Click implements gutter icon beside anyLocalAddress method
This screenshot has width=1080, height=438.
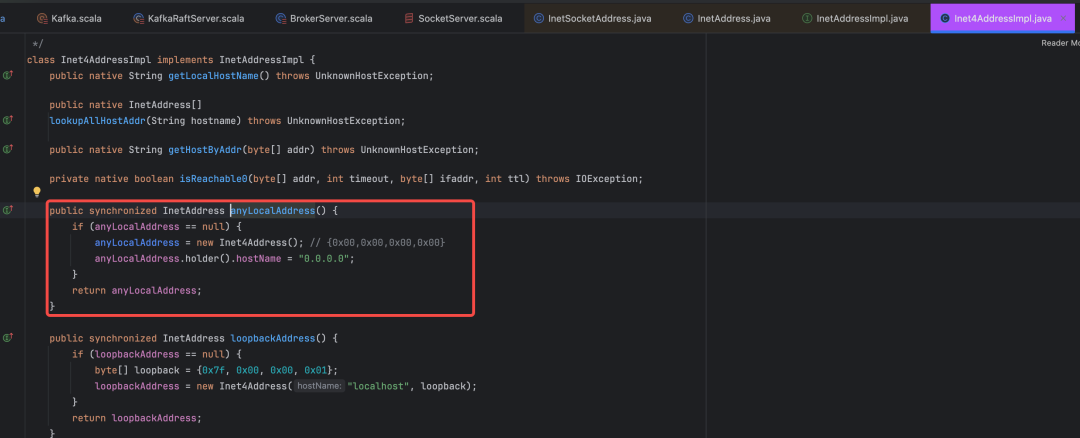point(8,210)
